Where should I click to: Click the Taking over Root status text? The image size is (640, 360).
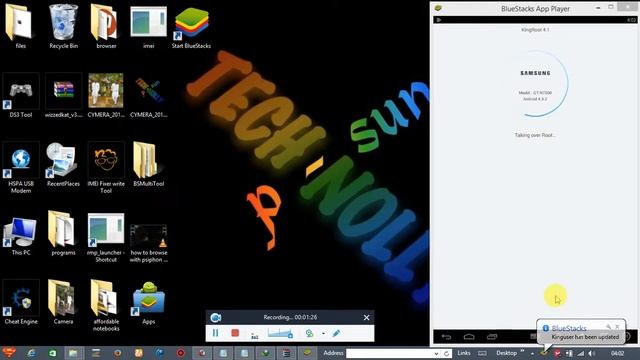[x=535, y=135]
